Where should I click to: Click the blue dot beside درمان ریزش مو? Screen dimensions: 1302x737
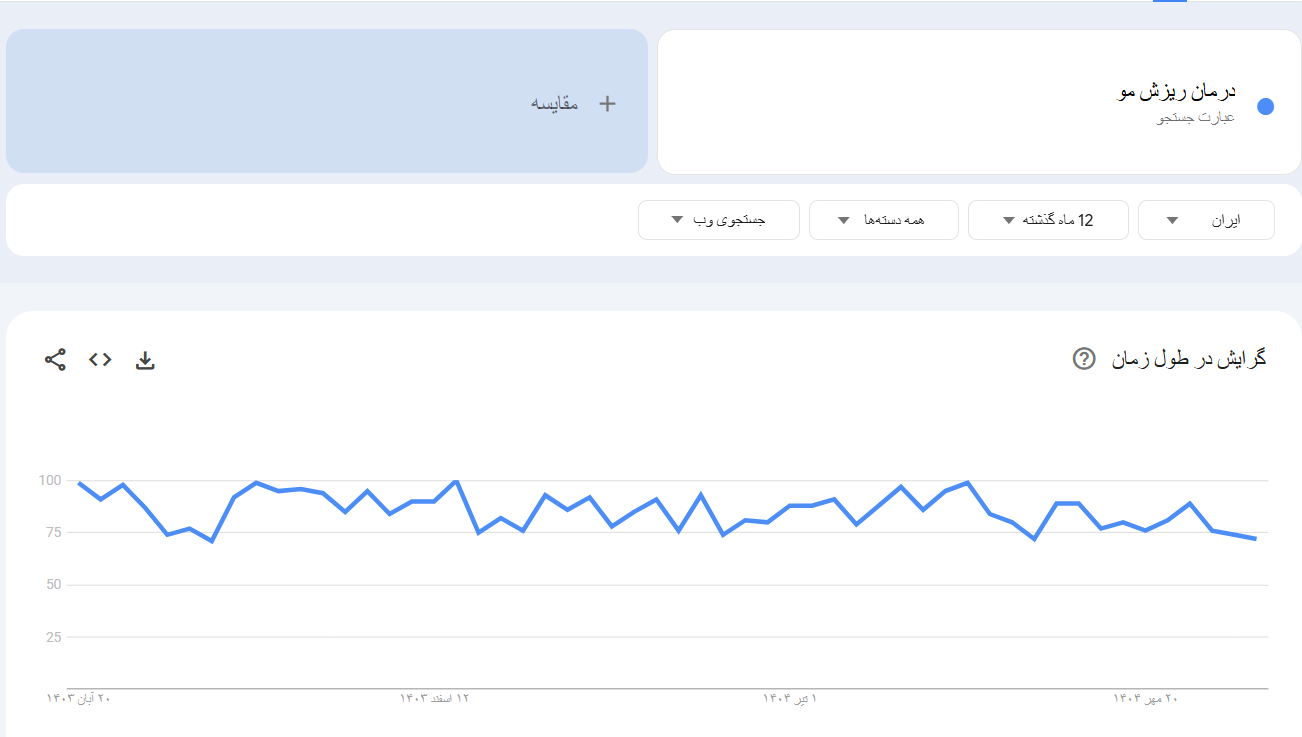1265,107
